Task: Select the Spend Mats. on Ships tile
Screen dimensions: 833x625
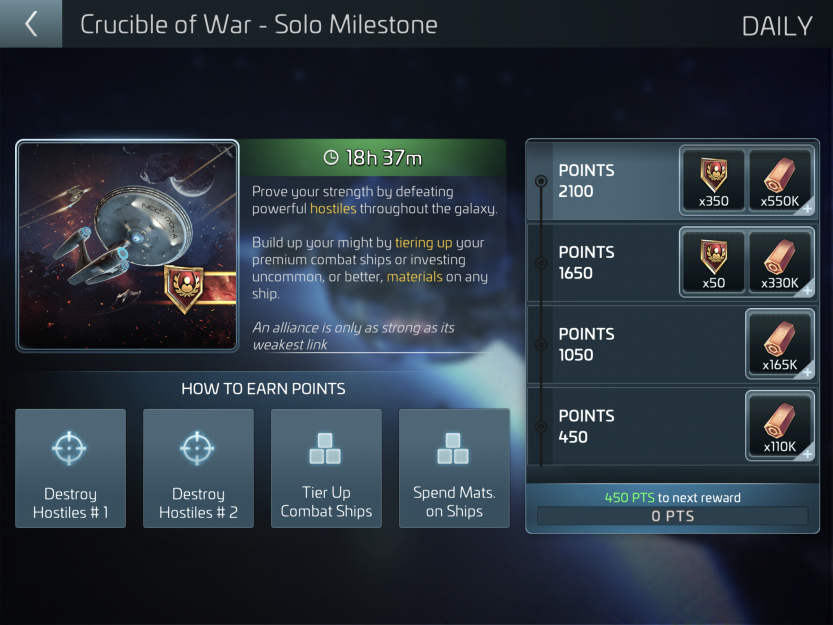Action: [454, 468]
